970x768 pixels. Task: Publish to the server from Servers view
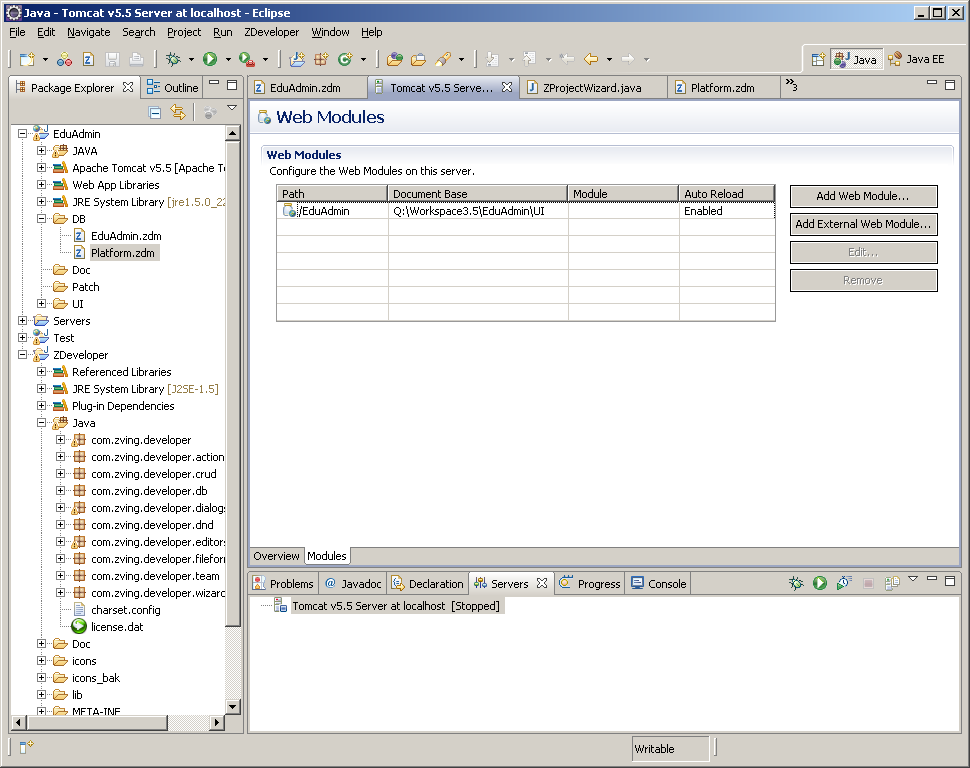coord(890,583)
